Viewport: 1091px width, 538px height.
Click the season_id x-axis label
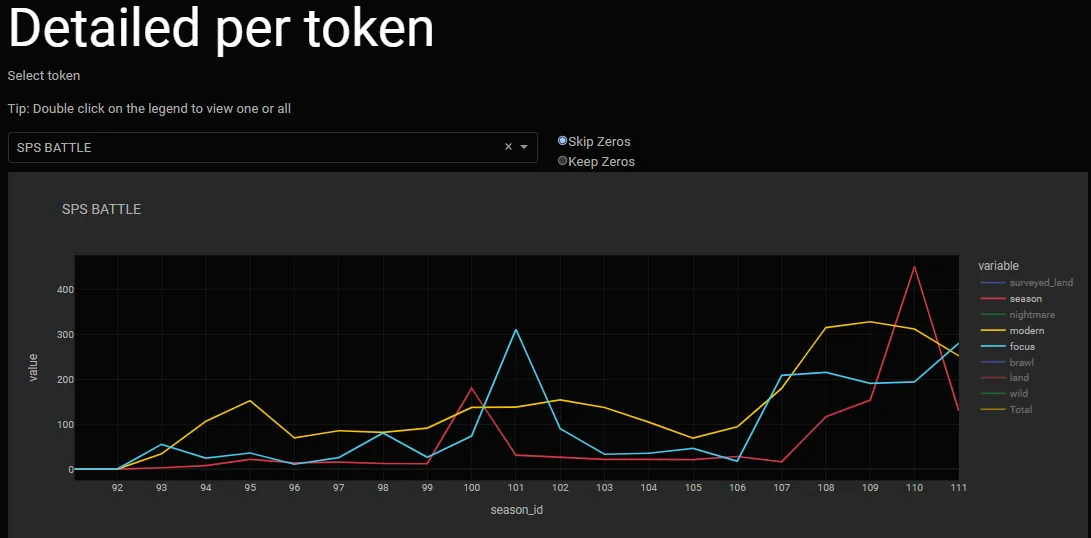coord(516,510)
